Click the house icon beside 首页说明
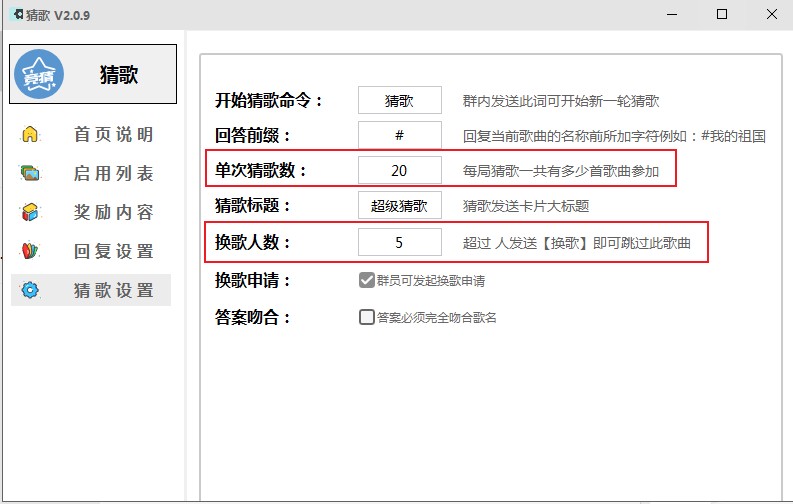793x504 pixels. tap(30, 134)
